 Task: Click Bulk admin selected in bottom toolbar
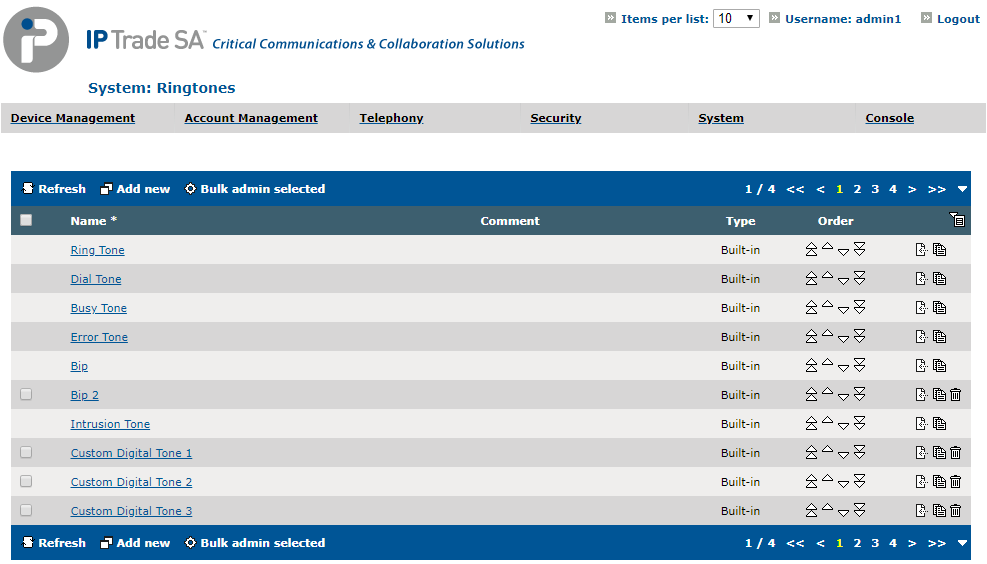click(x=255, y=543)
